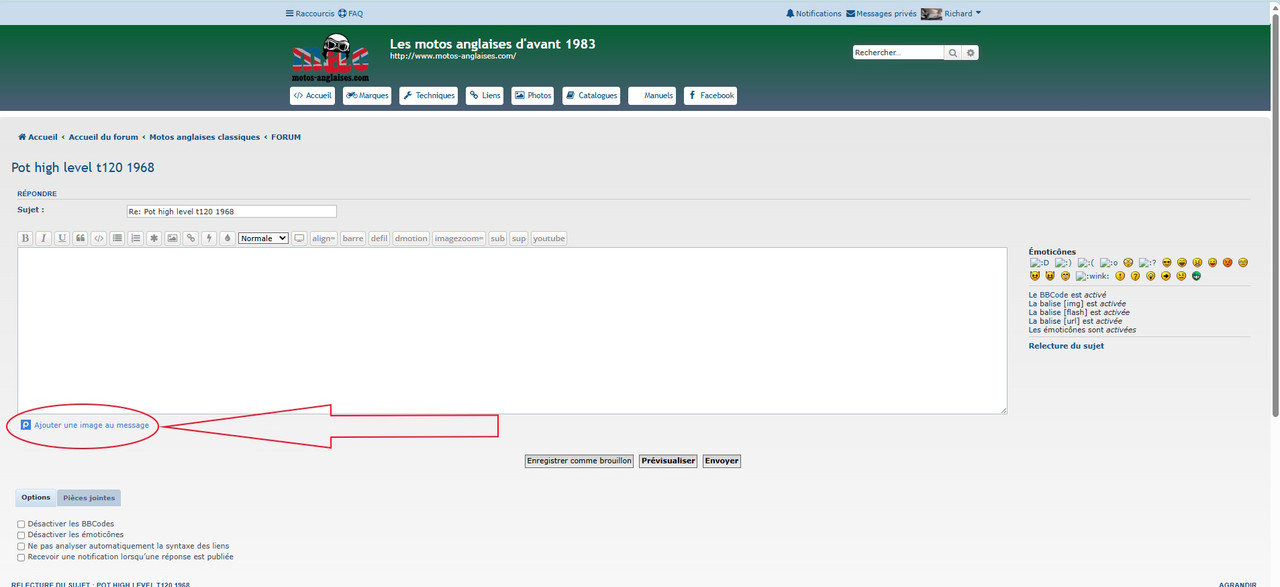This screenshot has height=587, width=1280.
Task: Apply bold formatting with the B button
Action: pos(26,238)
